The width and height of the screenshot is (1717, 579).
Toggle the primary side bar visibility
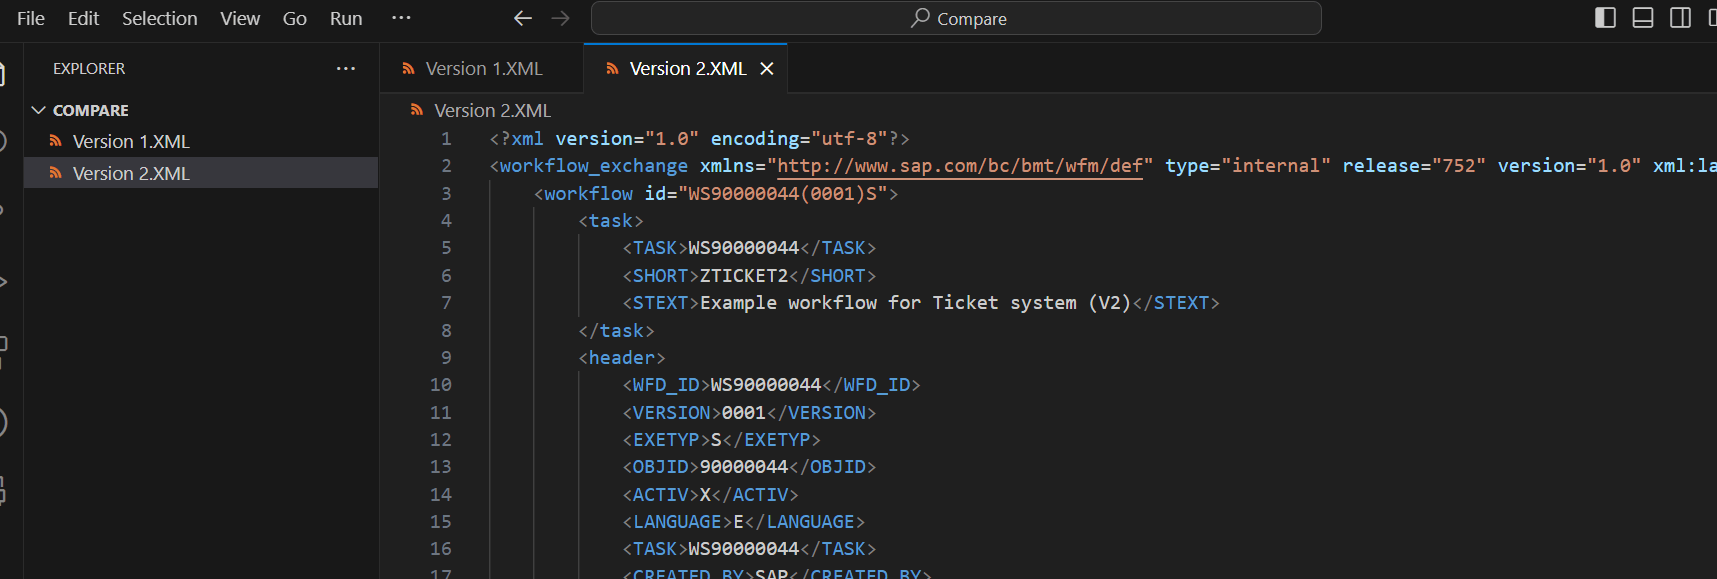point(1605,18)
